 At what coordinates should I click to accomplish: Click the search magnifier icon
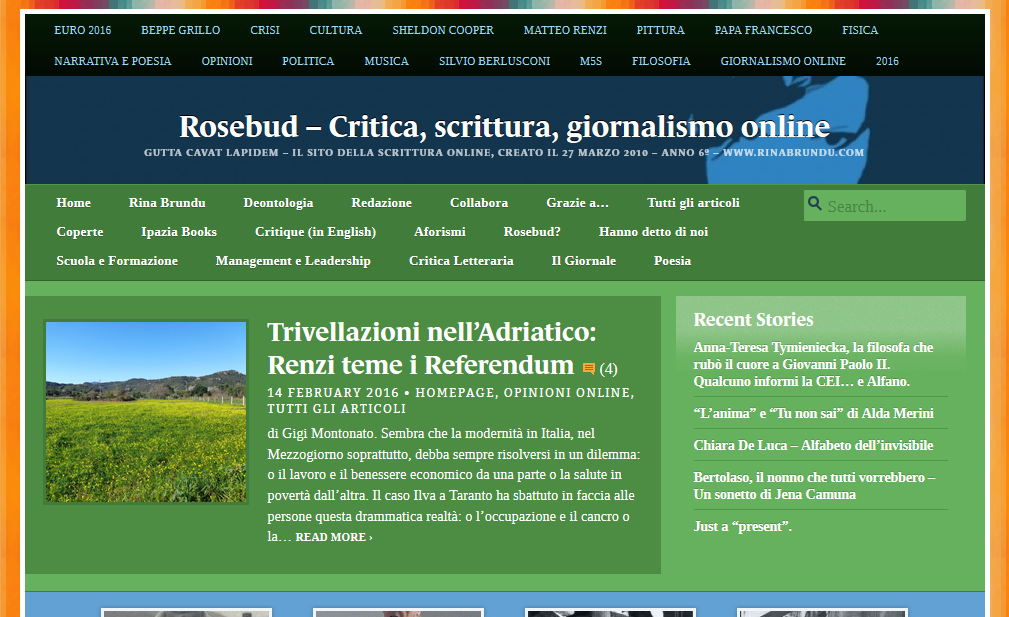point(815,204)
